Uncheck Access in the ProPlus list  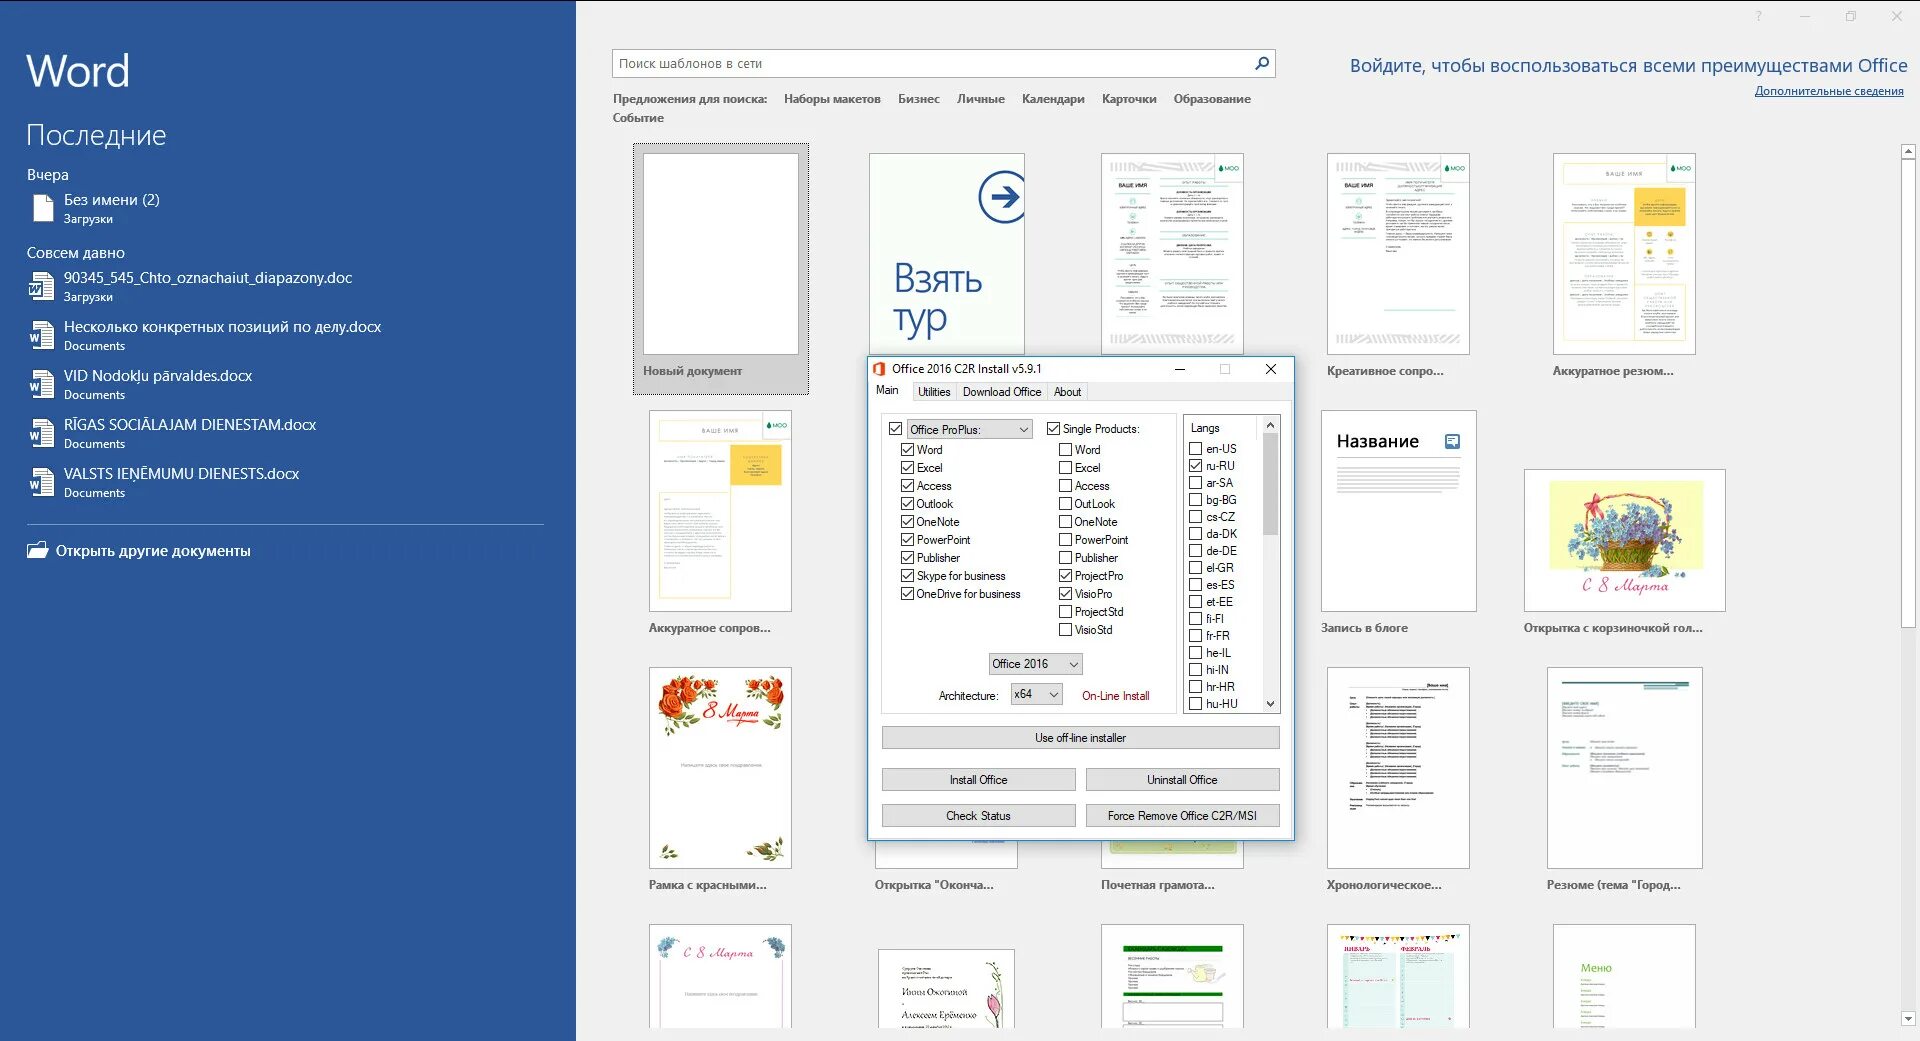[x=908, y=486]
